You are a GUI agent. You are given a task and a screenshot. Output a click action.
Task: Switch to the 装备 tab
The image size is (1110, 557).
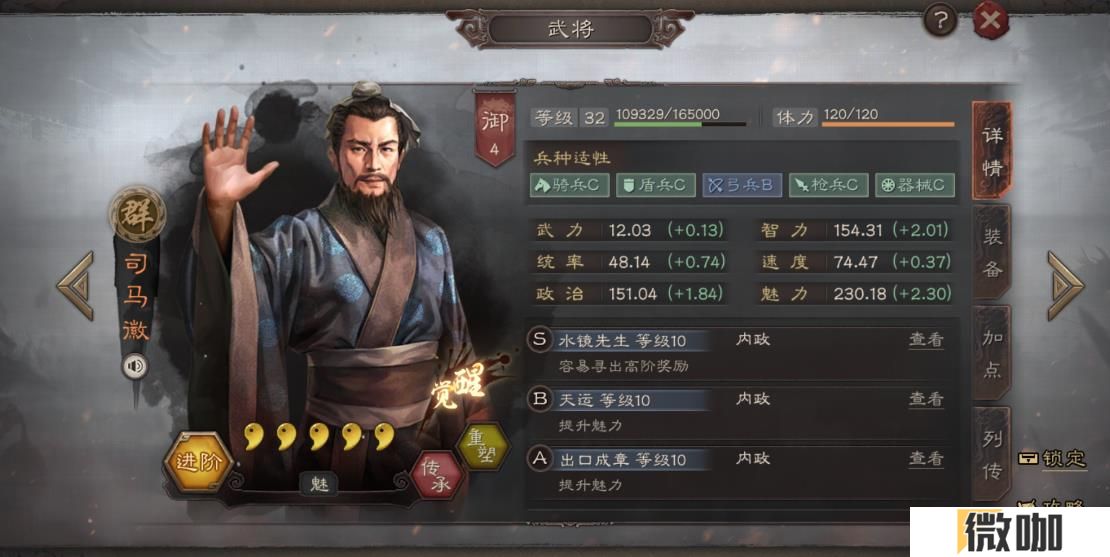pos(992,253)
